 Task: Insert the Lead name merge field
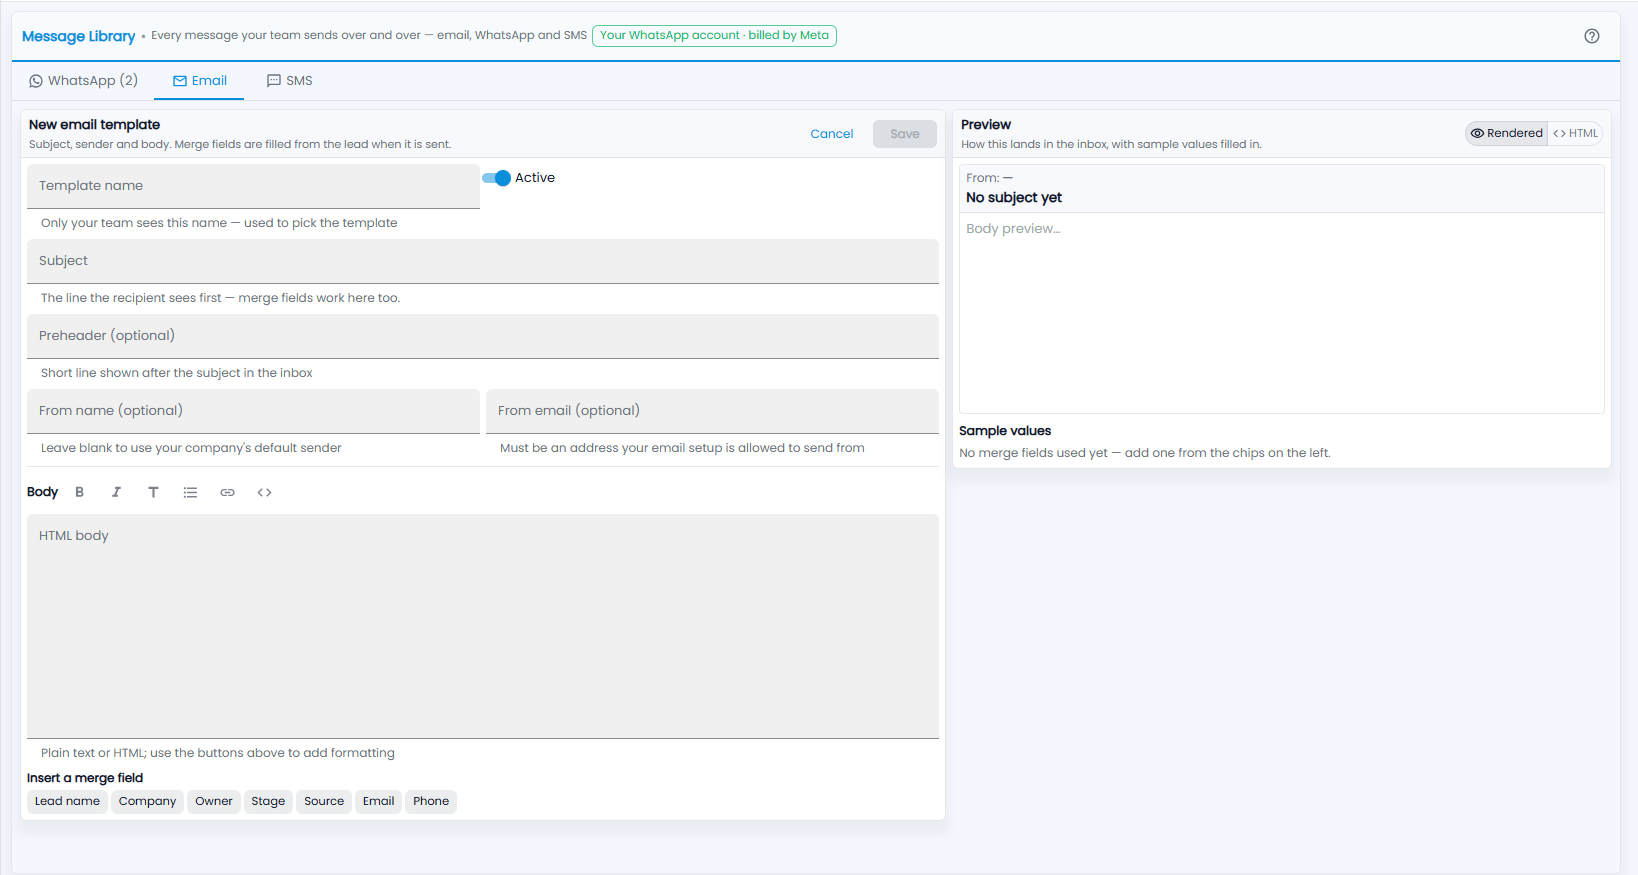tap(67, 801)
